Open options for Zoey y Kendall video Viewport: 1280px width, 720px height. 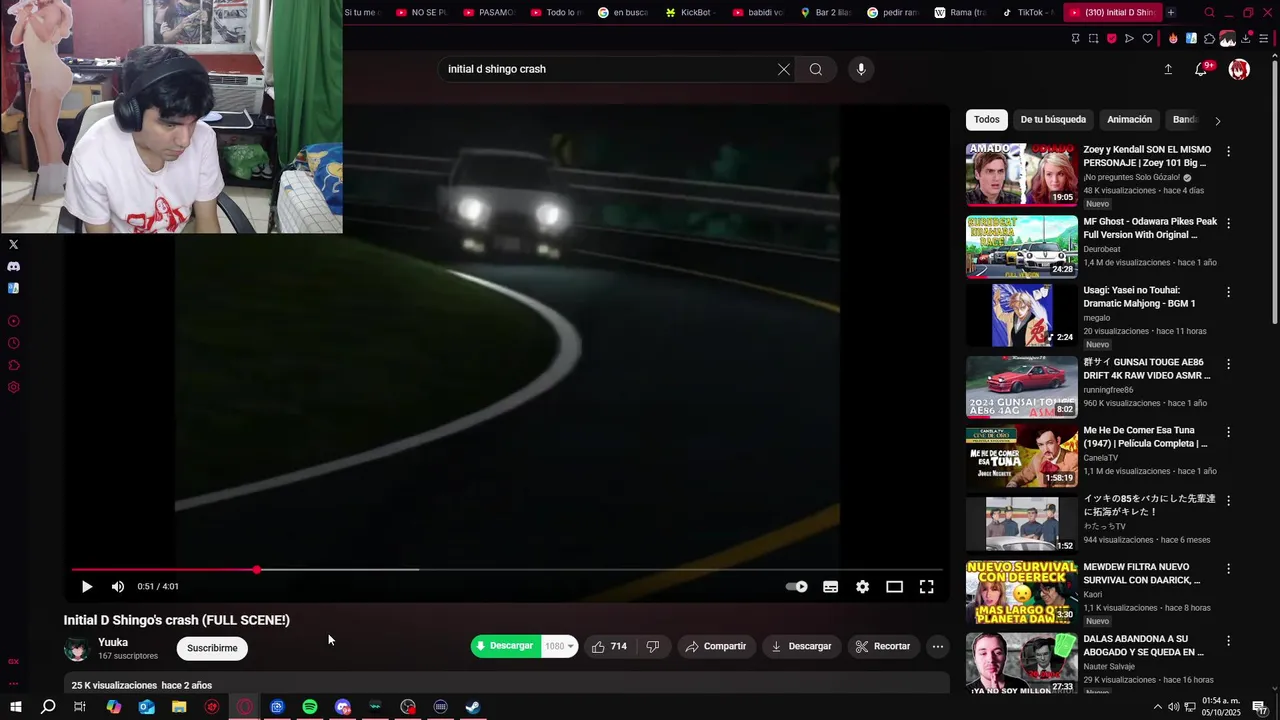point(1229,151)
